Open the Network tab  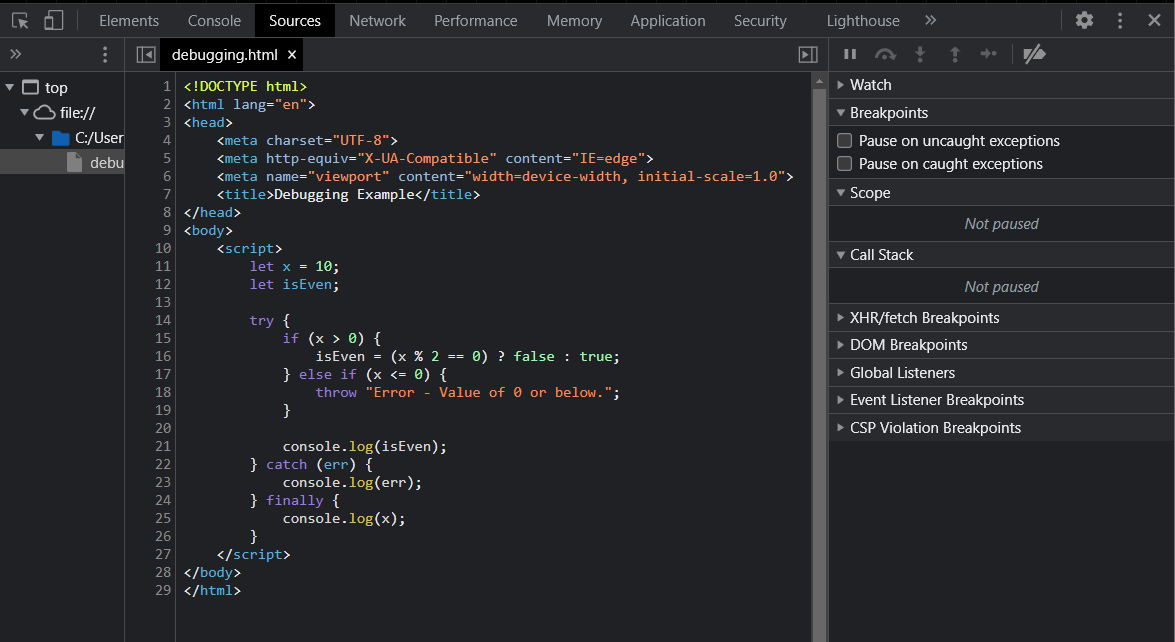coord(378,21)
